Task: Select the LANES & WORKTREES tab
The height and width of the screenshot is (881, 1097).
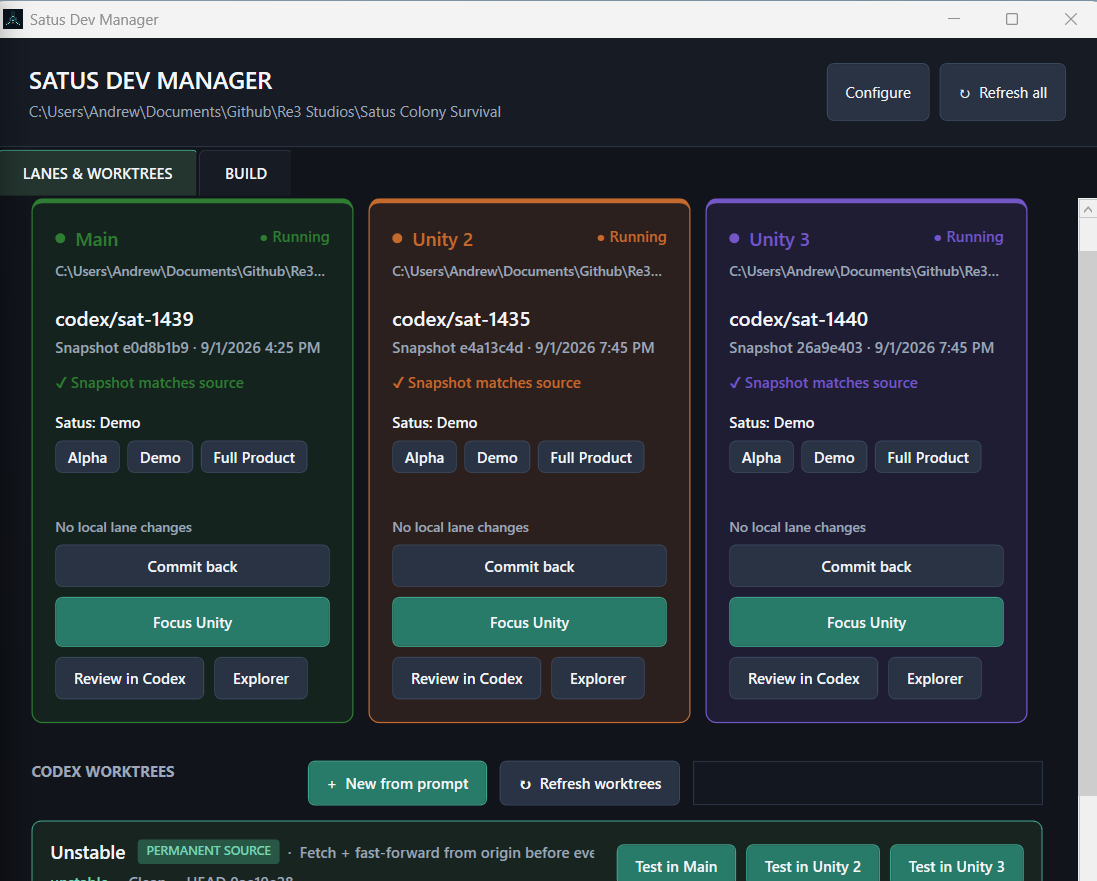Action: coord(98,174)
